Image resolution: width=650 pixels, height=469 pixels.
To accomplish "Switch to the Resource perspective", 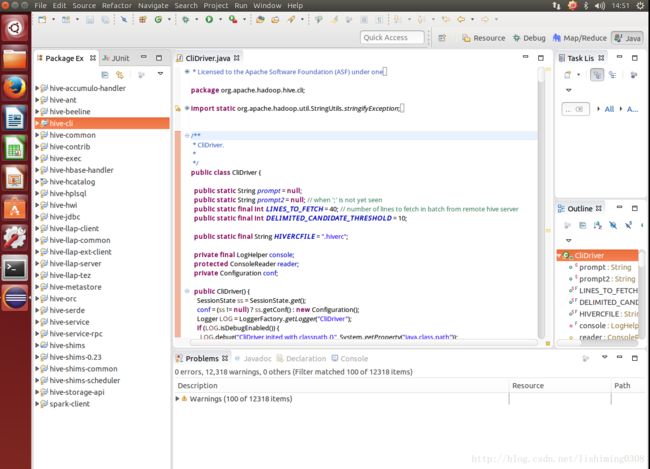I will (x=484, y=38).
